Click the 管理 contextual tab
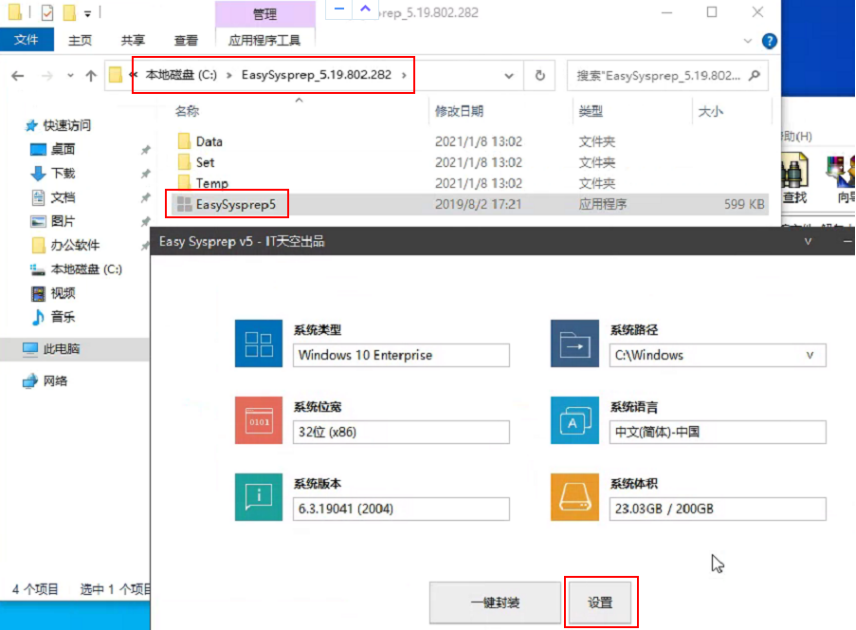The width and height of the screenshot is (856, 630). [265, 14]
